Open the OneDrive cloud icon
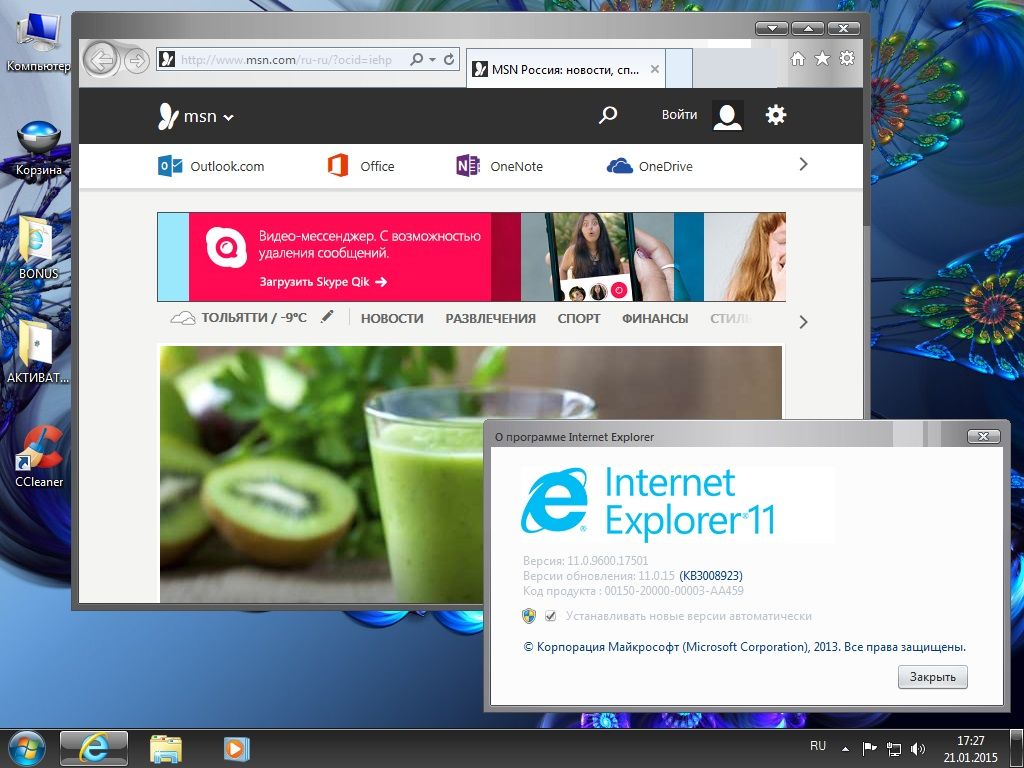This screenshot has width=1024, height=768. (x=619, y=166)
